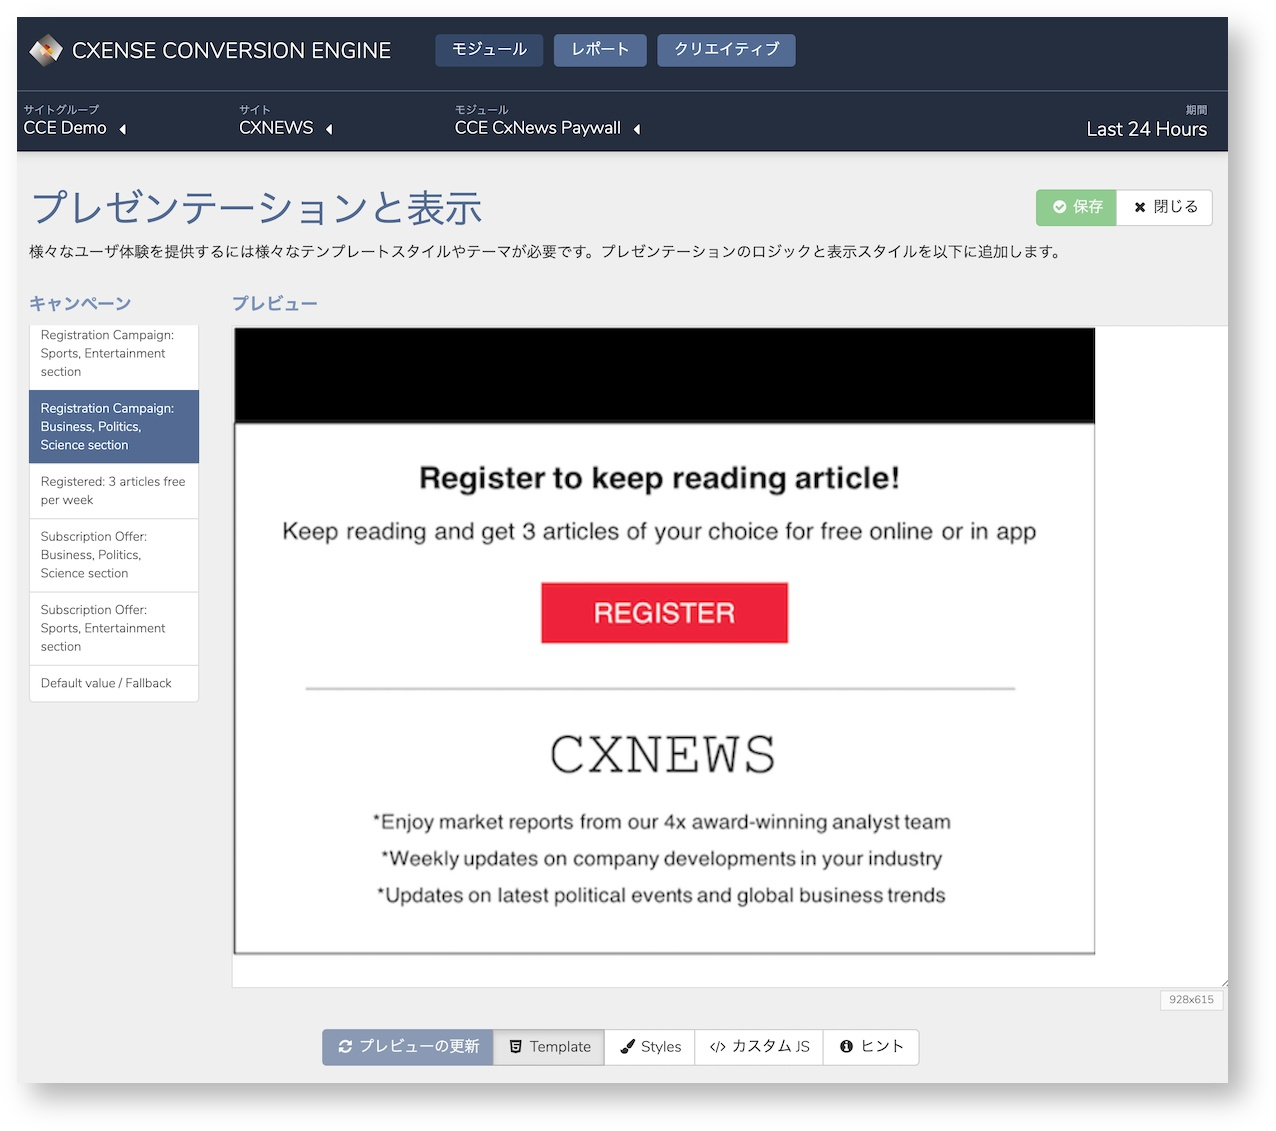Image resolution: width=1276 pixels, height=1131 pixels.
Task: Close the editor with 閉じる button
Action: tap(1164, 207)
